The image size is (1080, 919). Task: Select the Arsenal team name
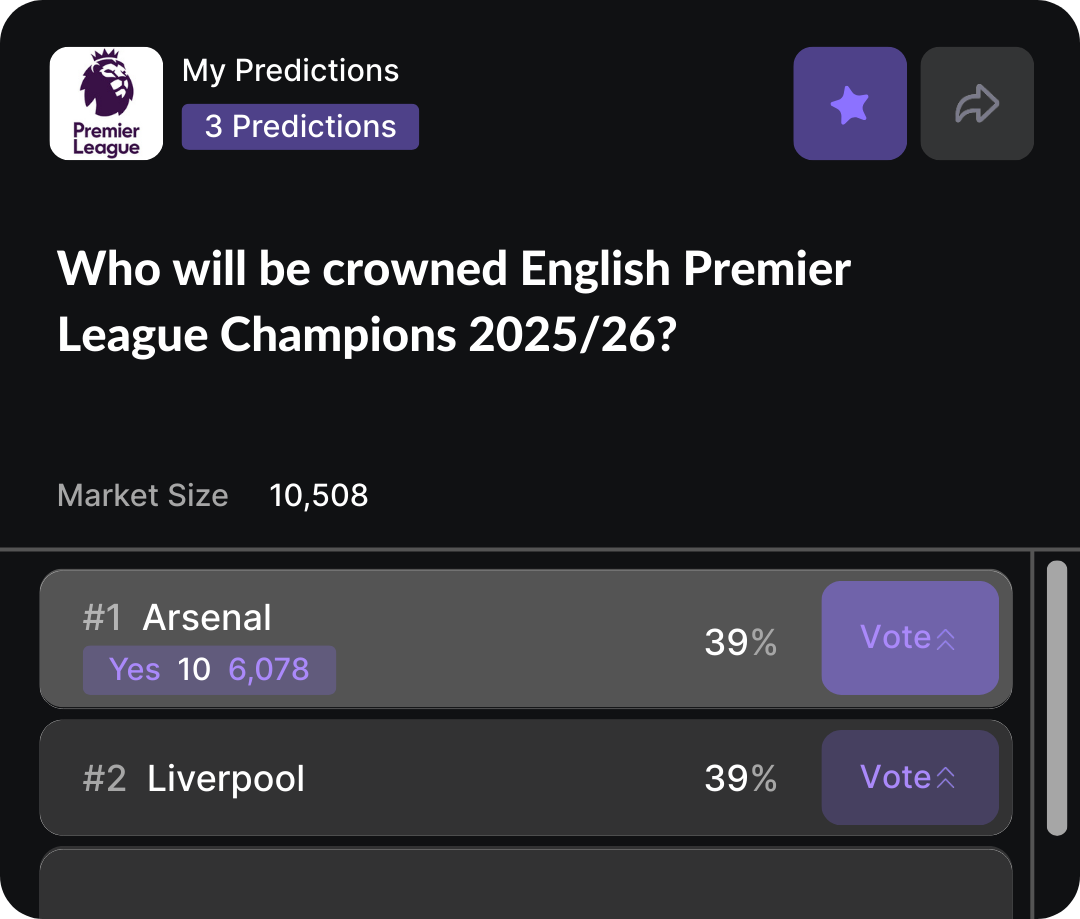[x=207, y=618]
